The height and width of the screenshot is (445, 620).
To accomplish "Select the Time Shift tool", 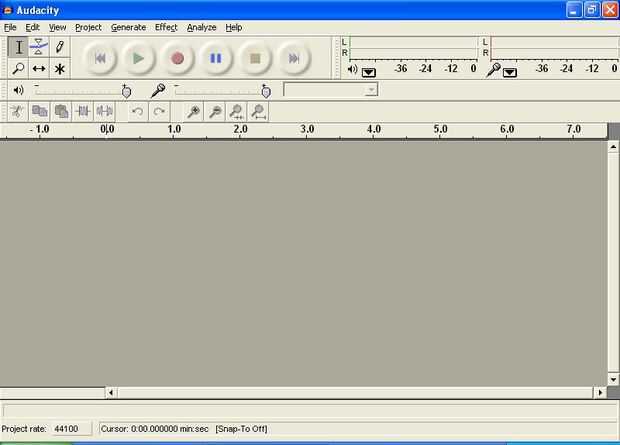I will [39, 68].
